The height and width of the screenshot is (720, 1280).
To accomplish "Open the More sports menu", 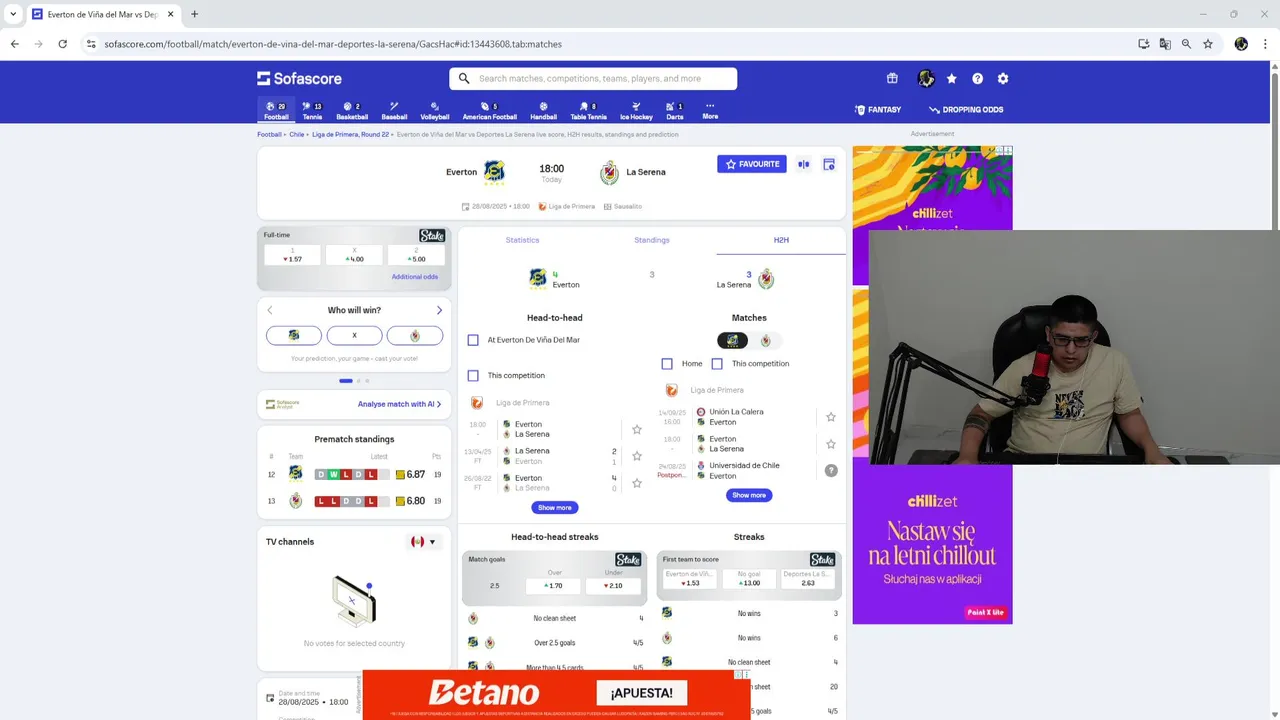I will coord(710,110).
